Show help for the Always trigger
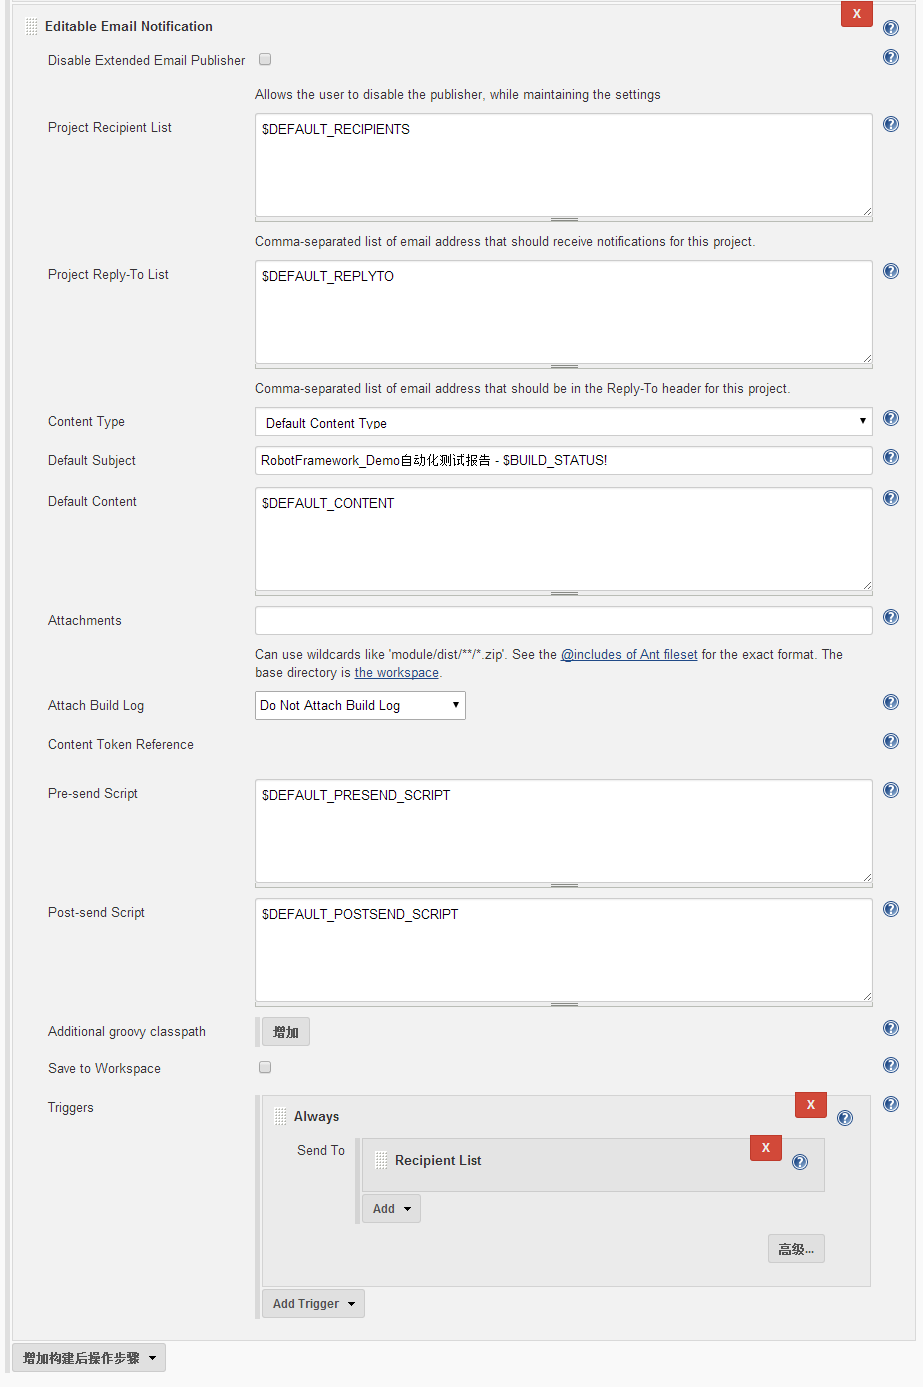923x1387 pixels. [x=845, y=1118]
